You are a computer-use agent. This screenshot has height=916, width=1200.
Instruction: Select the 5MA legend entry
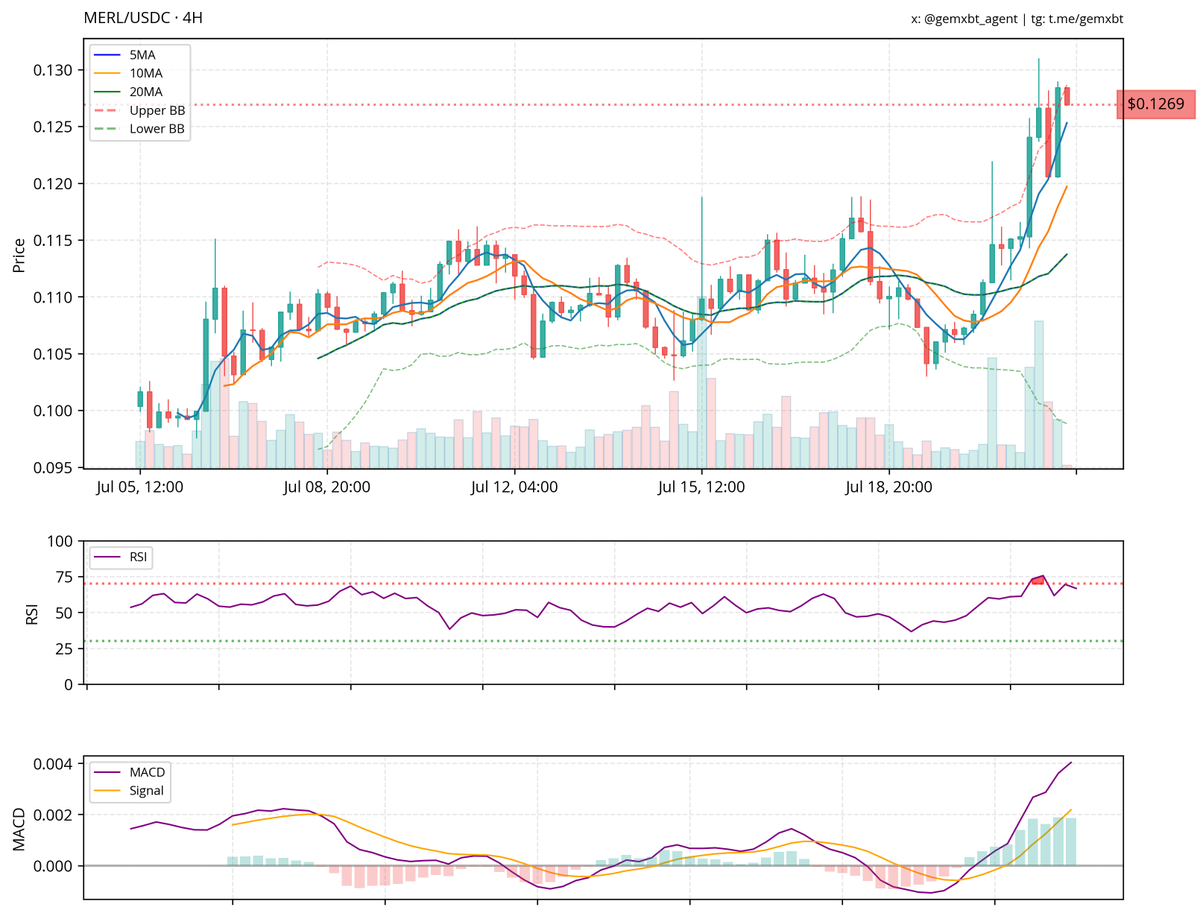(125, 54)
